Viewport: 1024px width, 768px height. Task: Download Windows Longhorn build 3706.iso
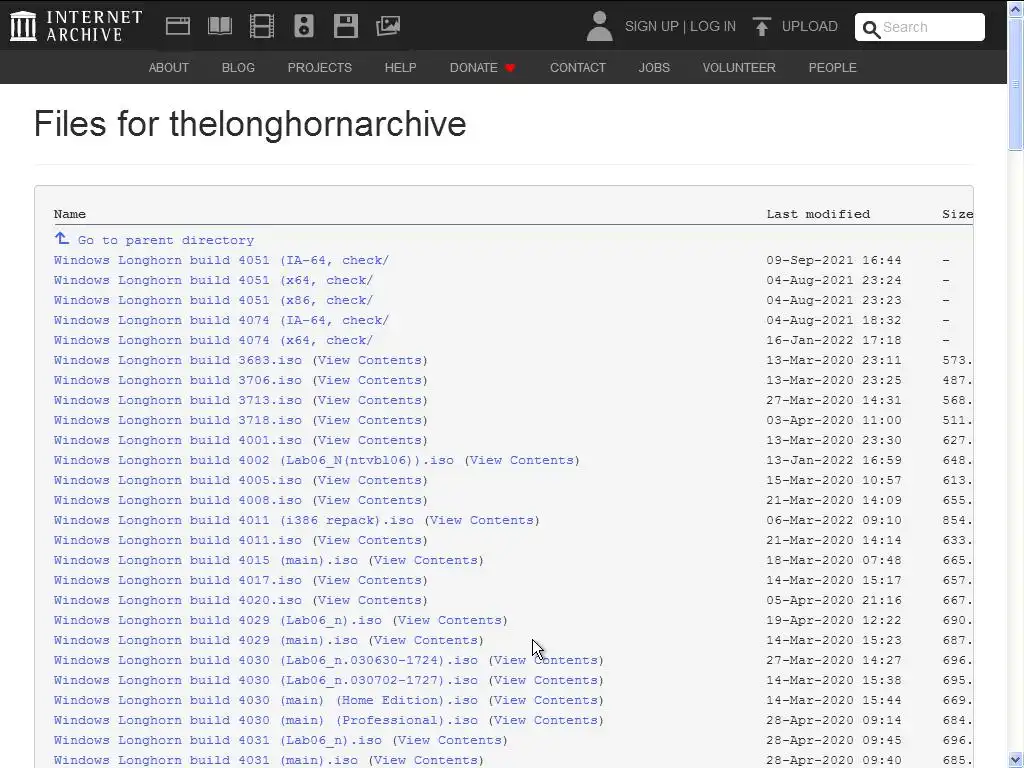click(178, 380)
